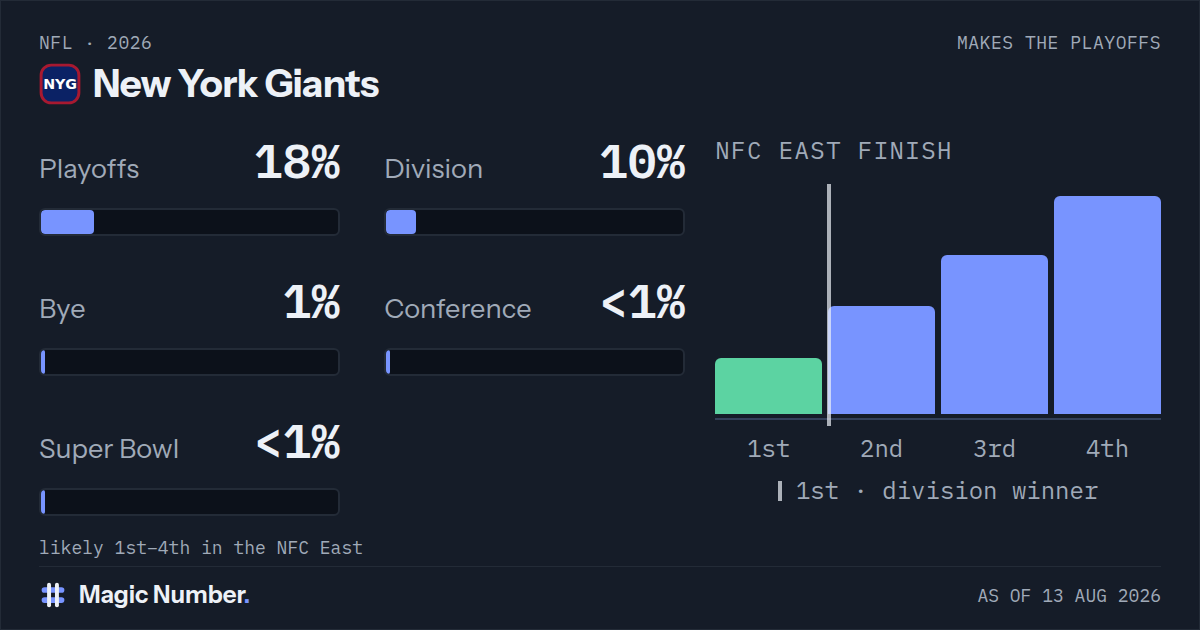
Task: Click the 4th axis label
Action: click(1107, 449)
